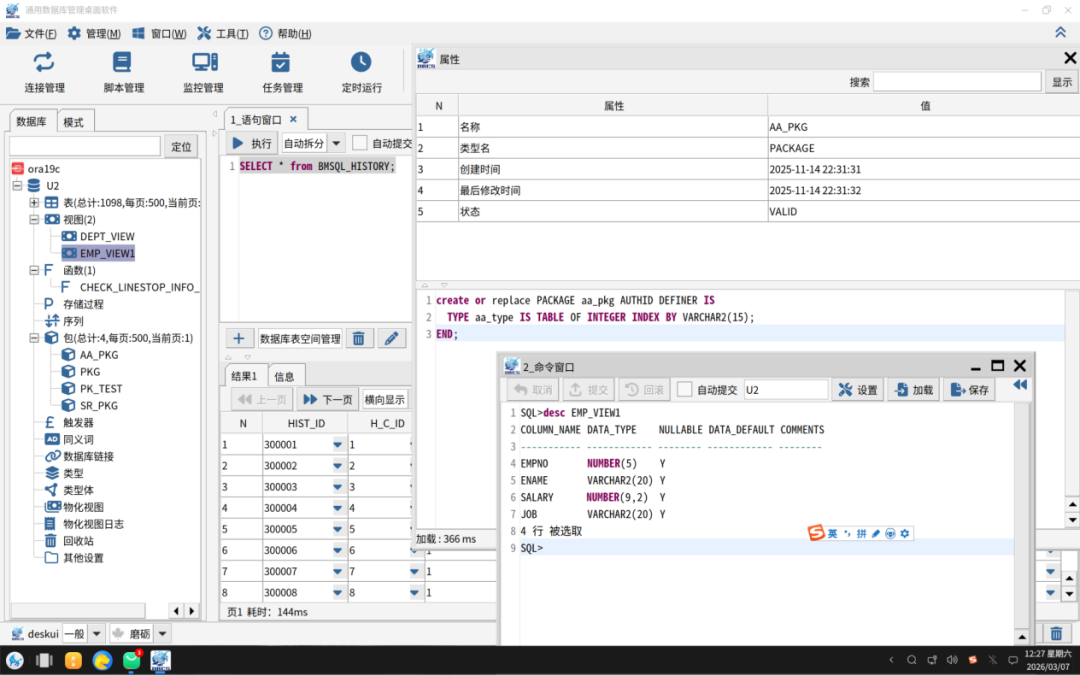Open the 文件(F) menu
The width and height of the screenshot is (1080, 676).
(31, 33)
